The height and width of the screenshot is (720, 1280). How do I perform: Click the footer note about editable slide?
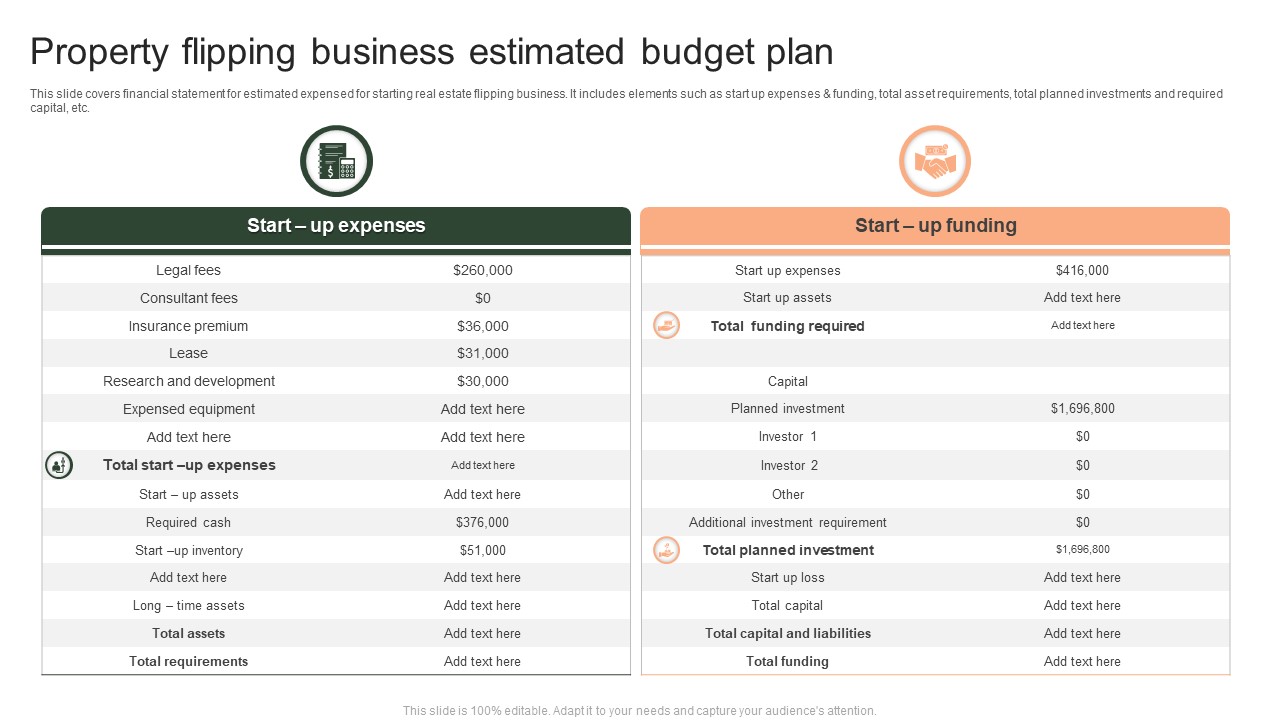tap(640, 711)
